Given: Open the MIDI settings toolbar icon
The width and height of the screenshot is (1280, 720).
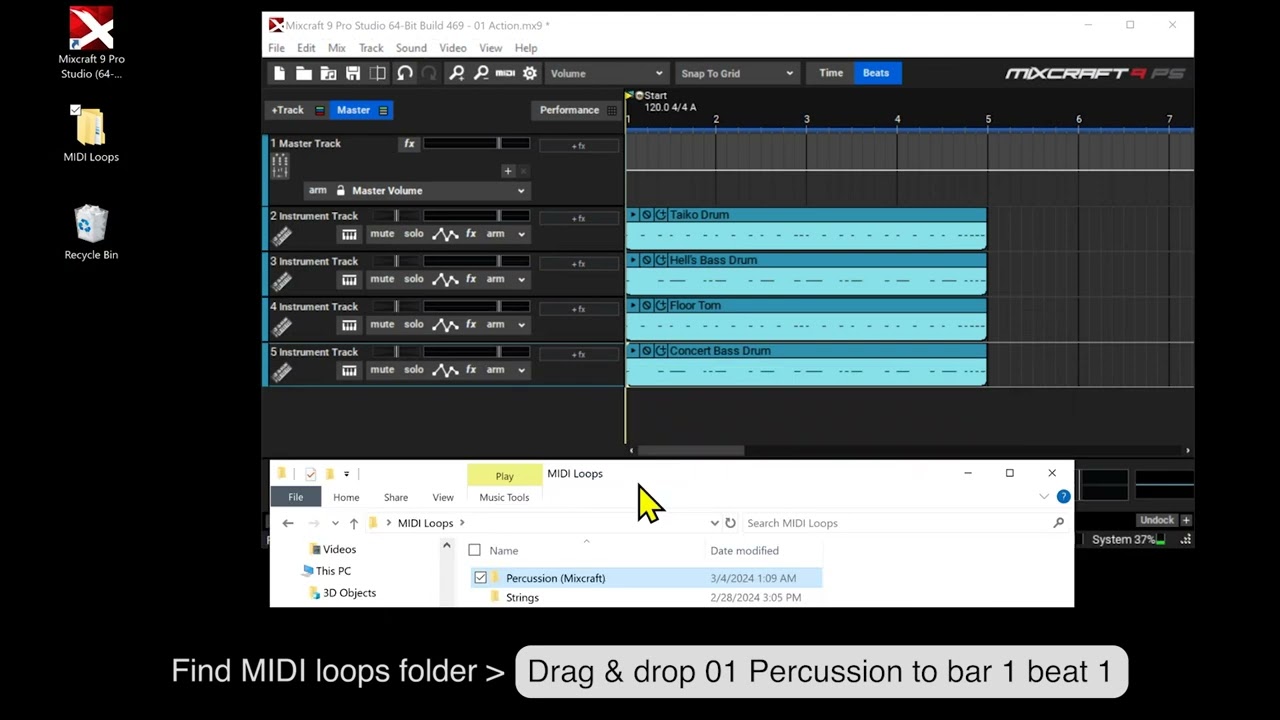Looking at the screenshot, I should click(x=505, y=73).
